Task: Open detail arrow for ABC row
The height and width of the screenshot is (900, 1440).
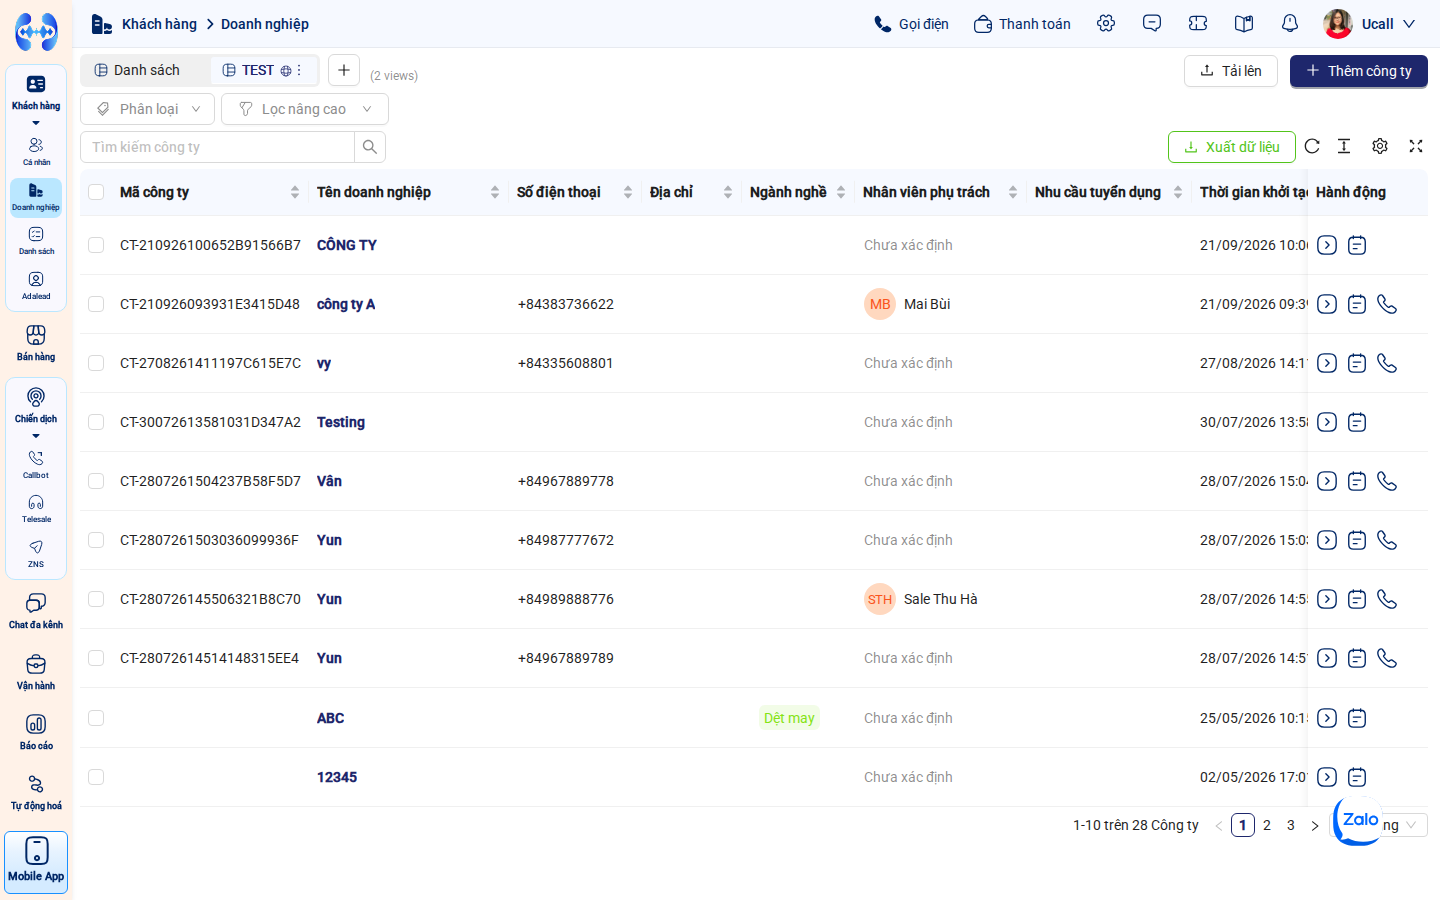Action: click(x=1327, y=718)
